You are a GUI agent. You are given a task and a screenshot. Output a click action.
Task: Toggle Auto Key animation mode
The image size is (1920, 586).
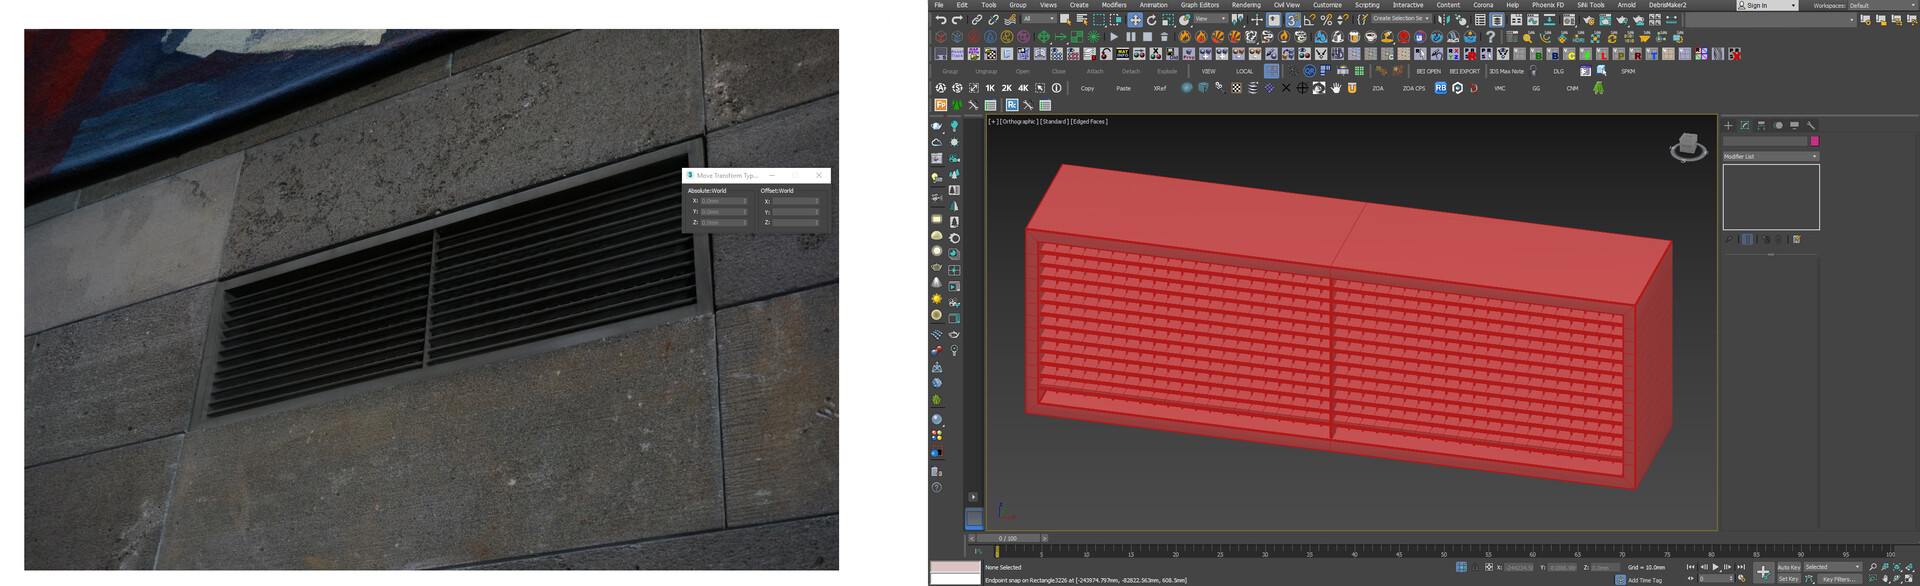(1788, 567)
